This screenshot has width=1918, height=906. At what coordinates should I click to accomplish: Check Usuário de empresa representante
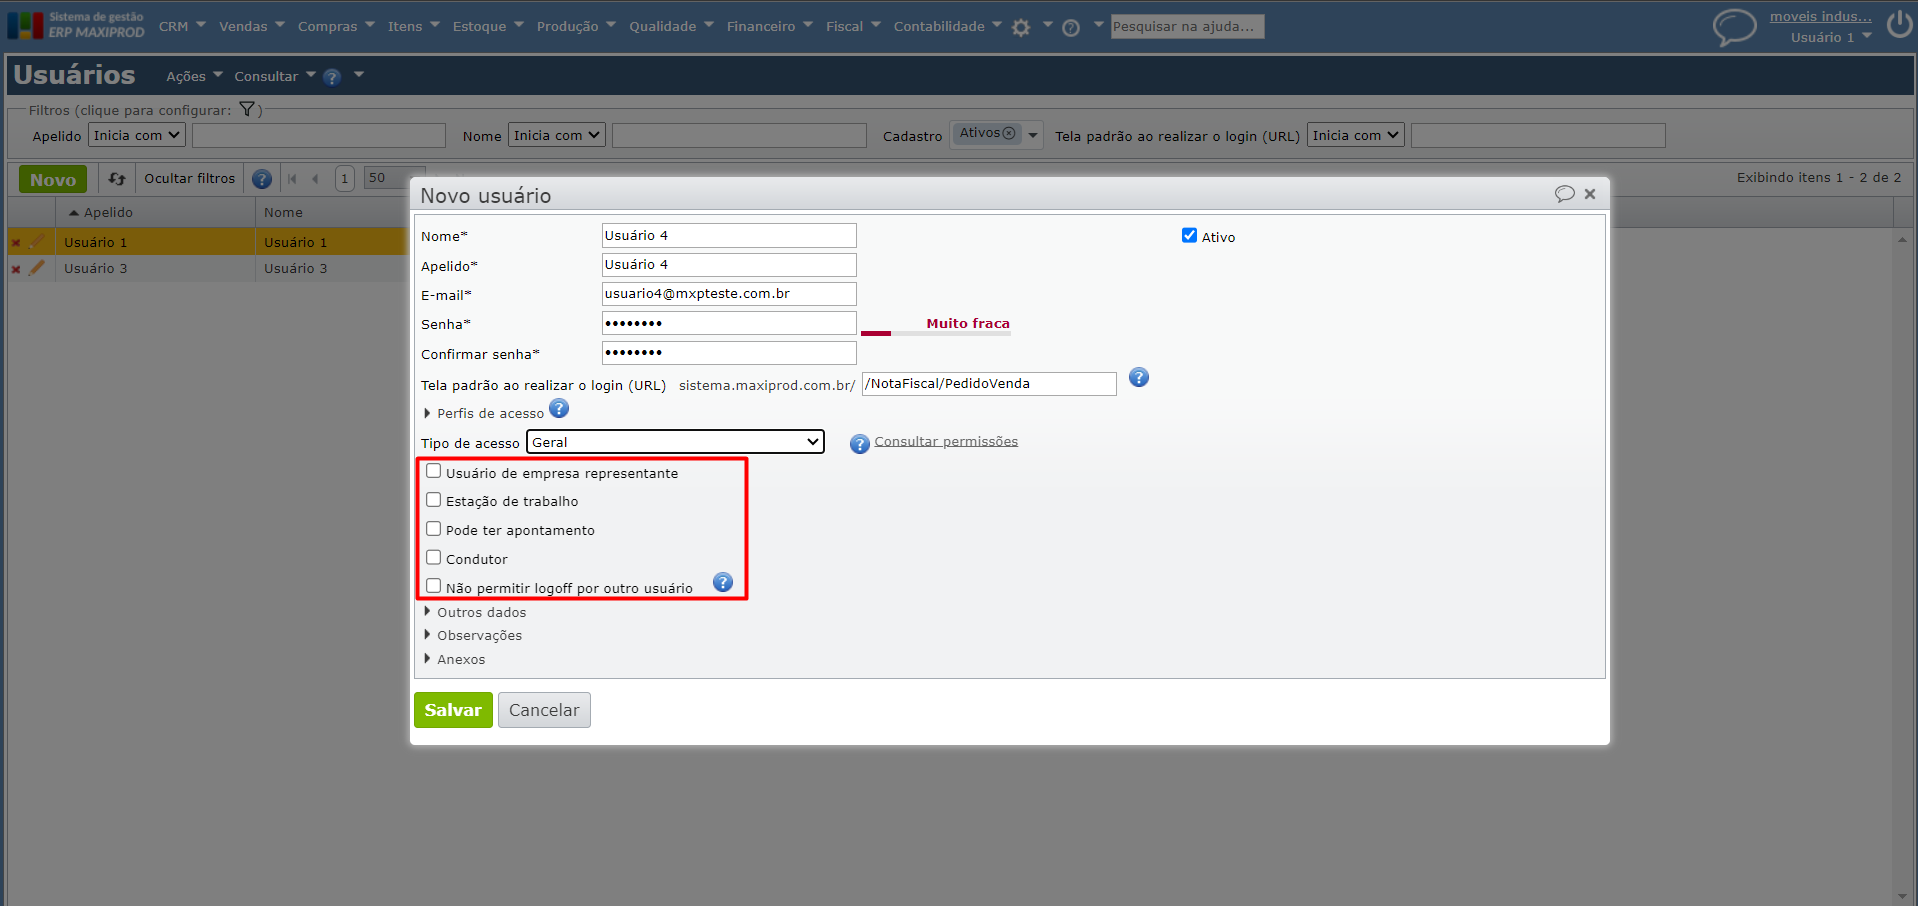point(434,471)
